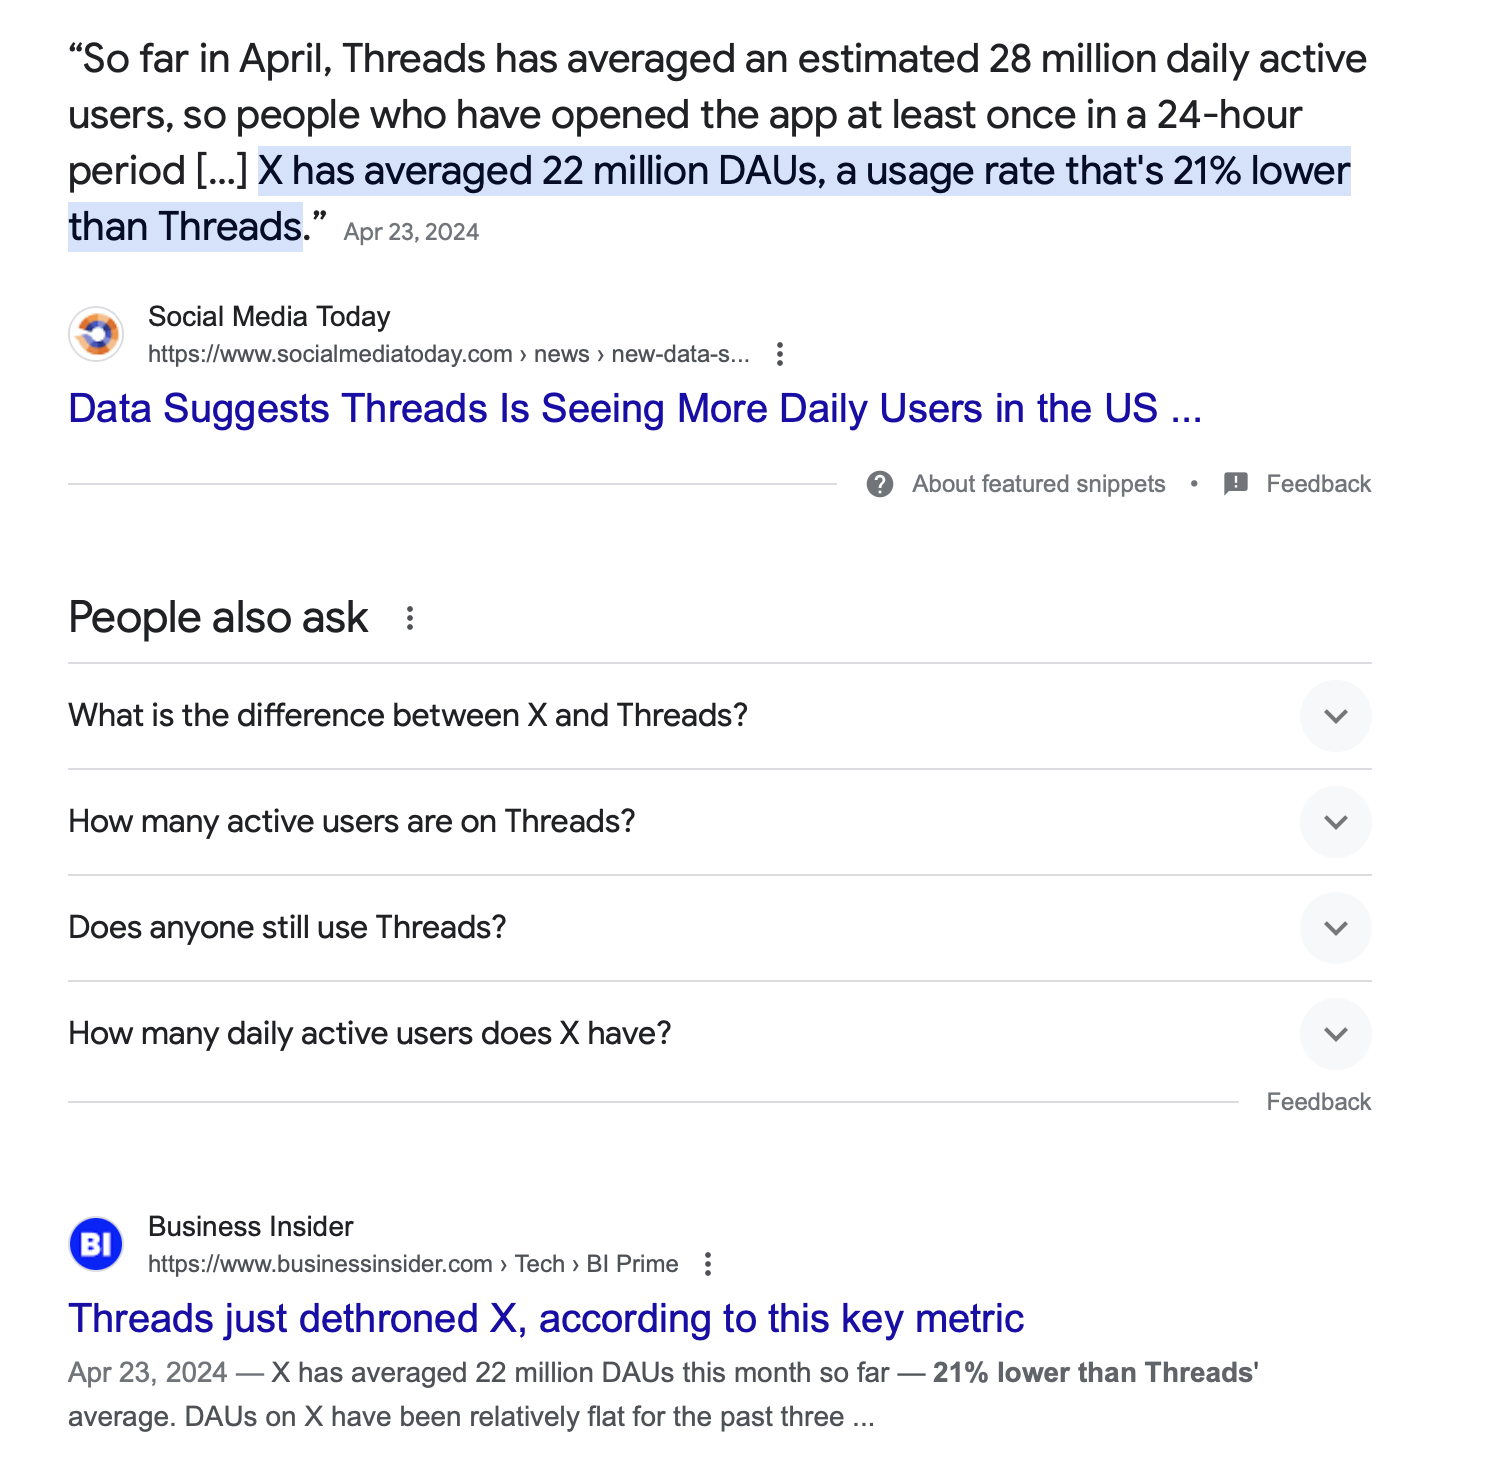Open "Data Suggests Threads Is Seeing More Daily Users" link
The height and width of the screenshot is (1484, 1502).
coord(634,409)
